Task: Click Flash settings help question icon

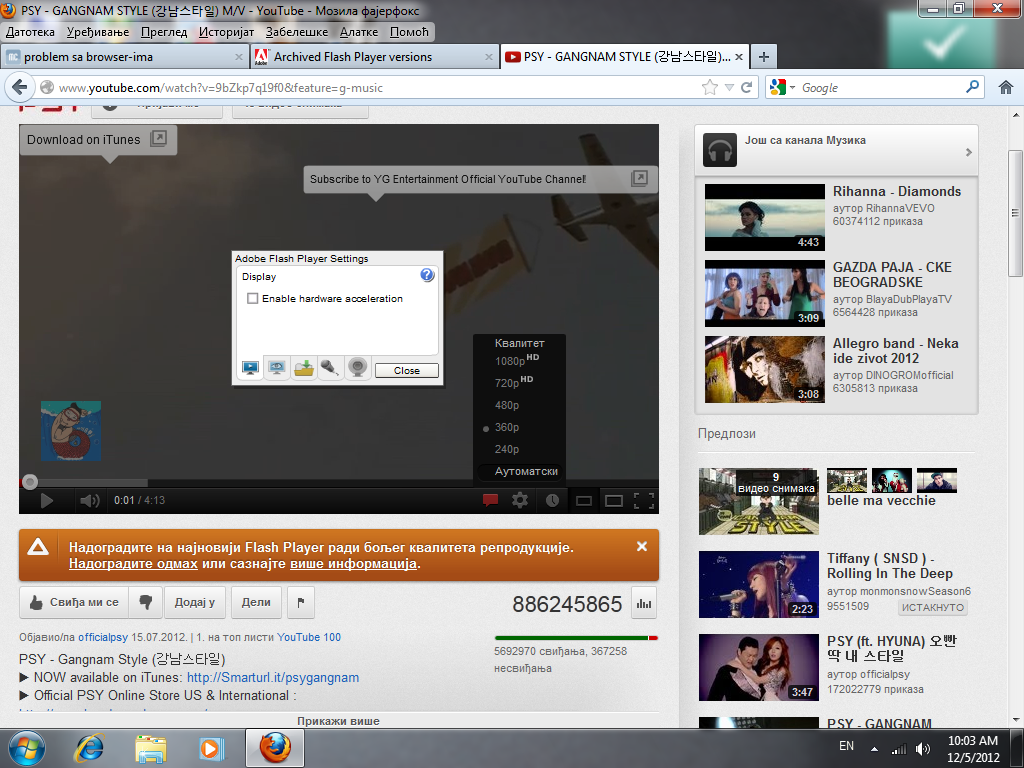Action: click(x=427, y=275)
